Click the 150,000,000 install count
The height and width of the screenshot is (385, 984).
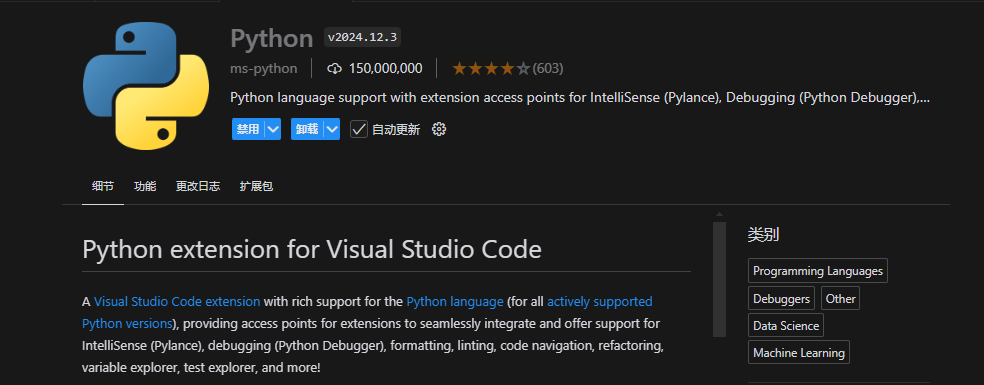385,68
